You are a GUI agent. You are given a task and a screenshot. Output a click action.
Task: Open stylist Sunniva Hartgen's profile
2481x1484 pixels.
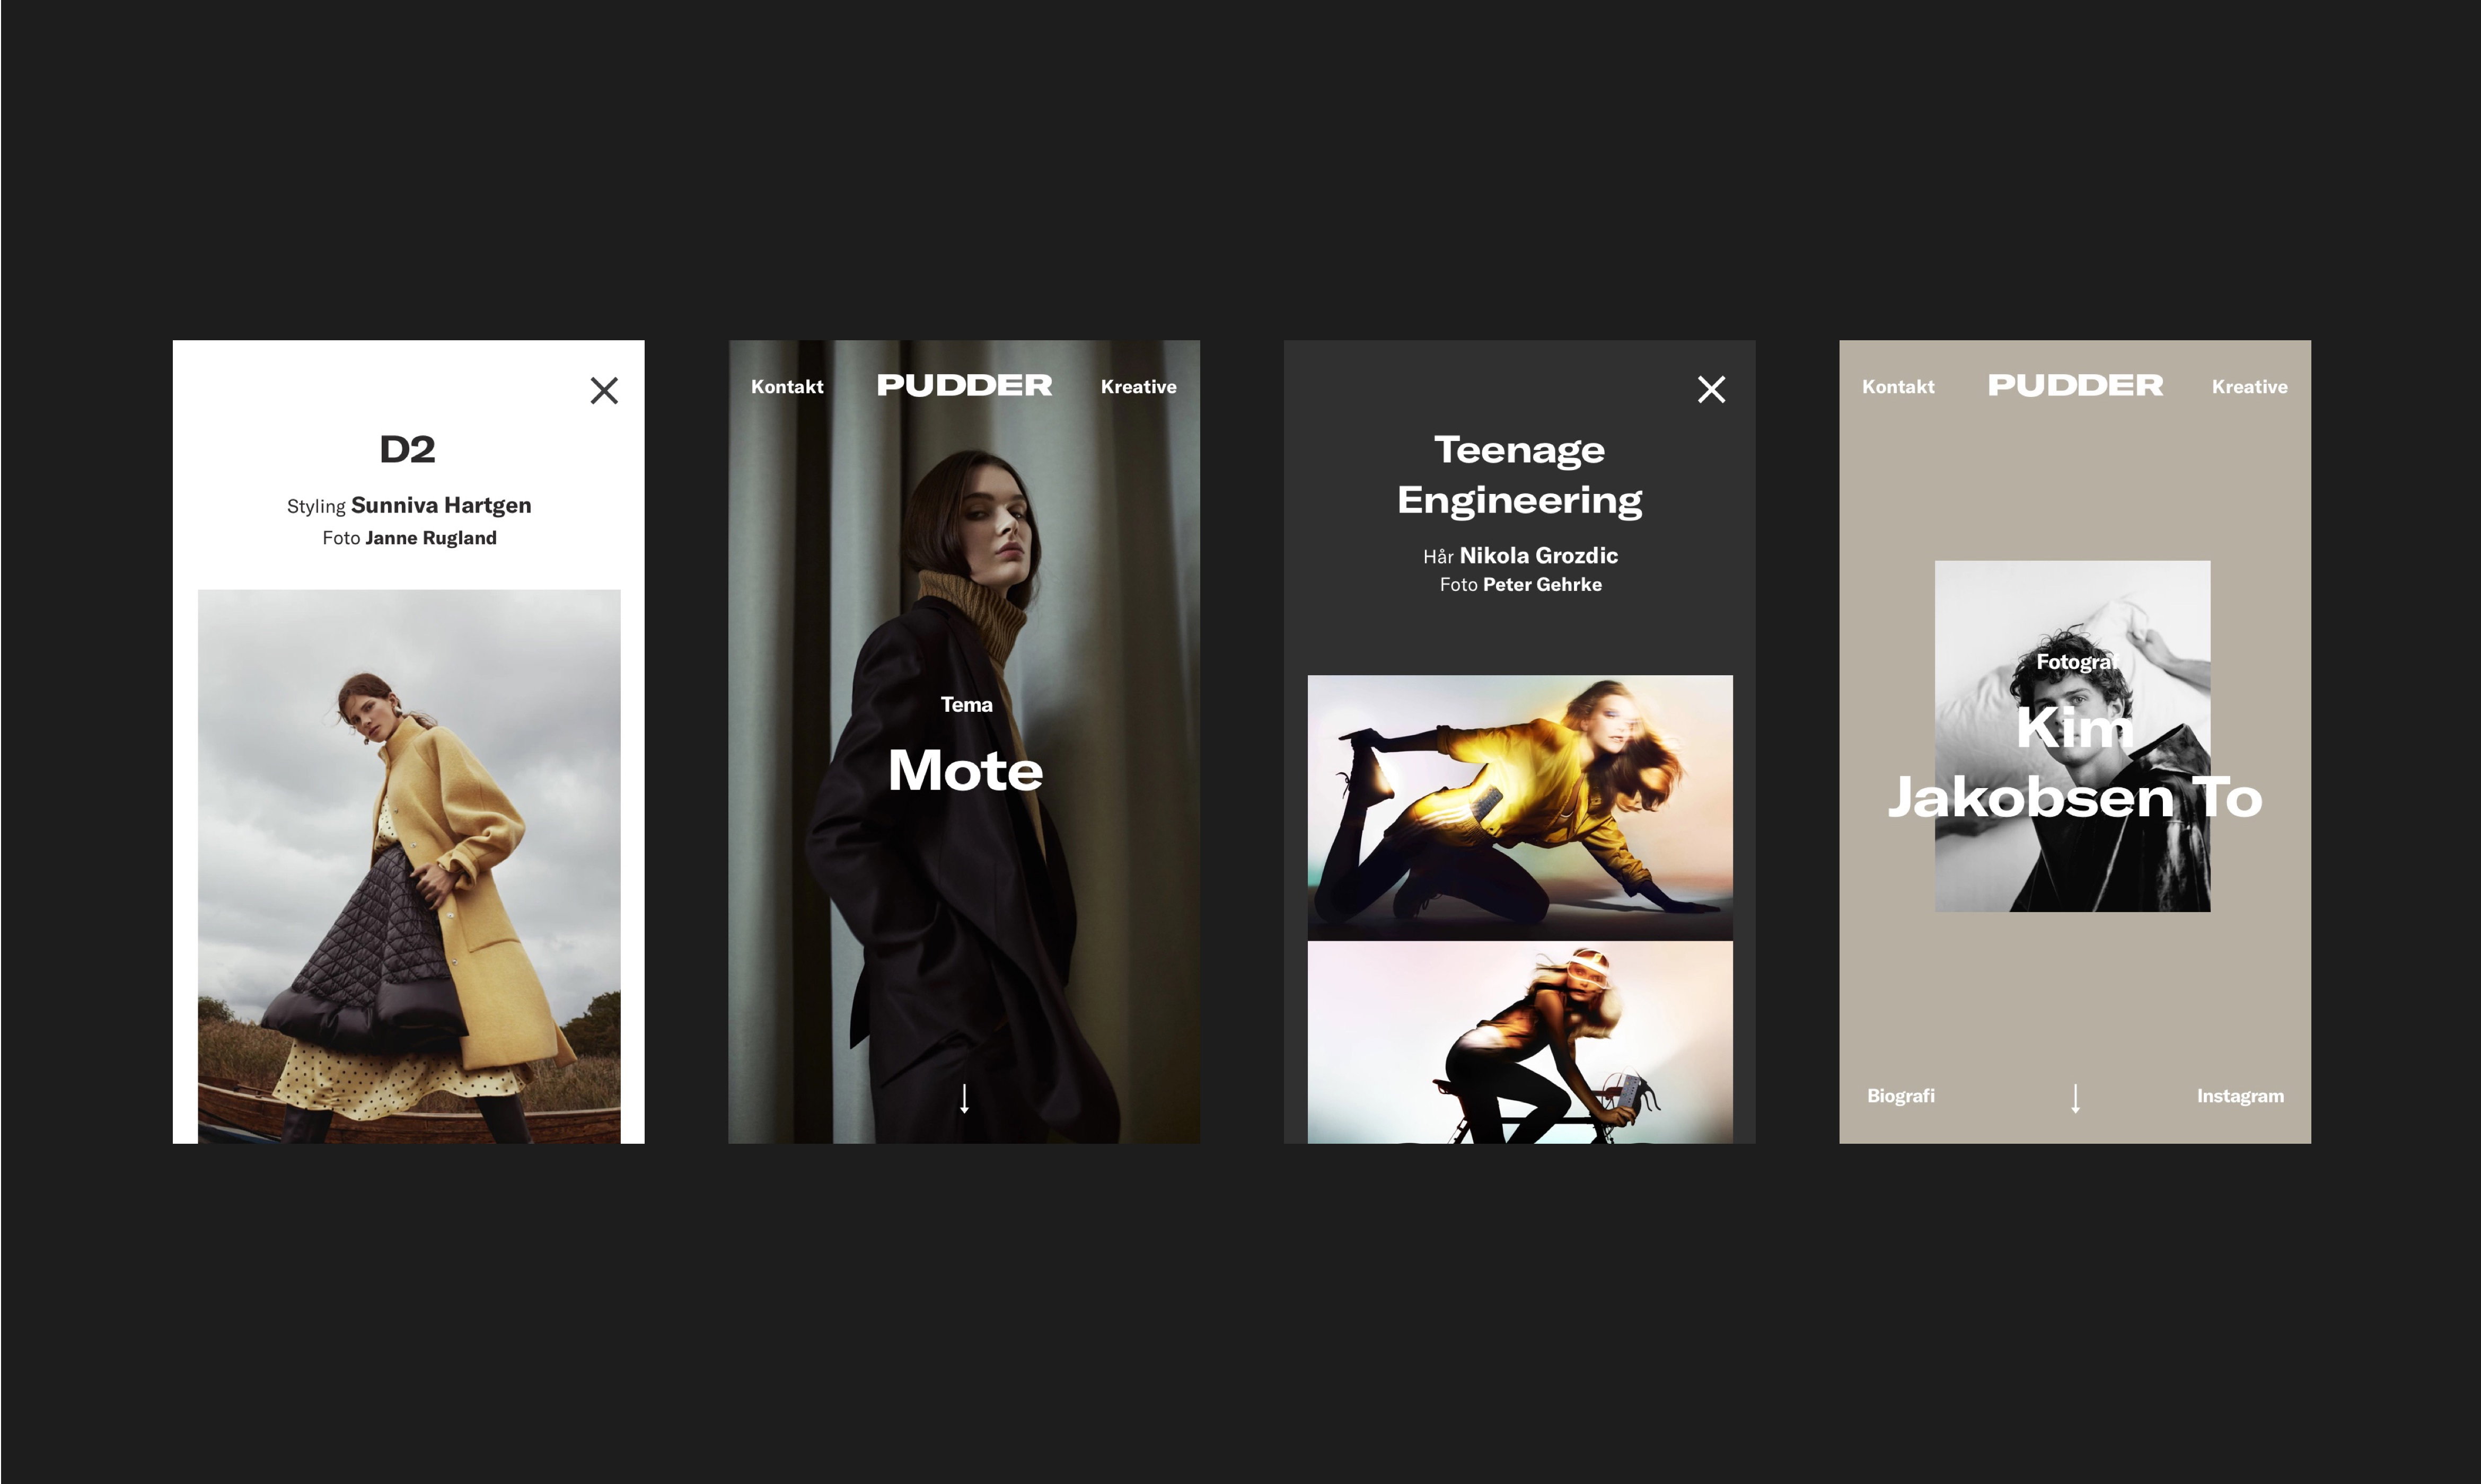pyautogui.click(x=441, y=505)
